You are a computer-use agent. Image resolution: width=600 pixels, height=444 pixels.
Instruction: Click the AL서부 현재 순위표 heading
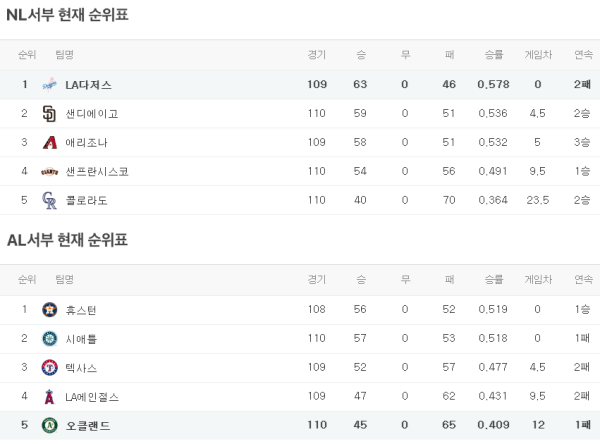click(67, 240)
